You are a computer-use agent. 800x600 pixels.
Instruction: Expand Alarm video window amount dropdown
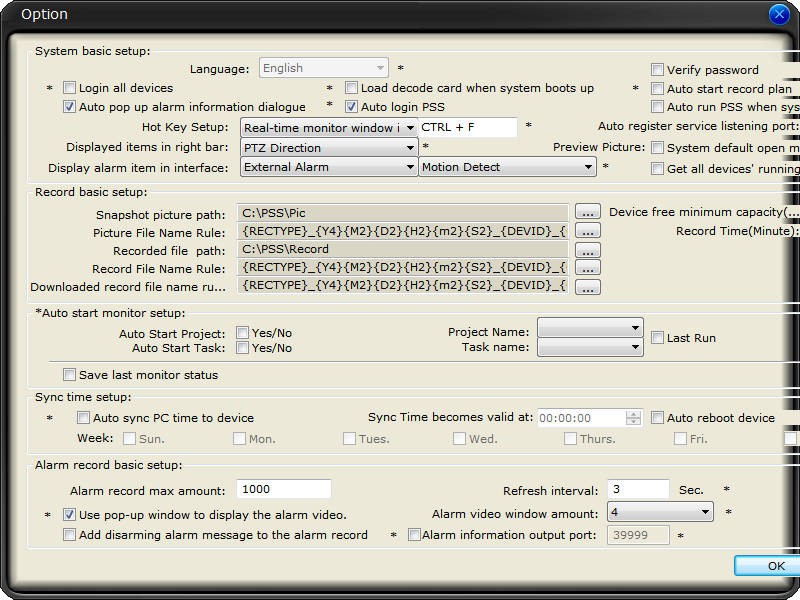[705, 513]
